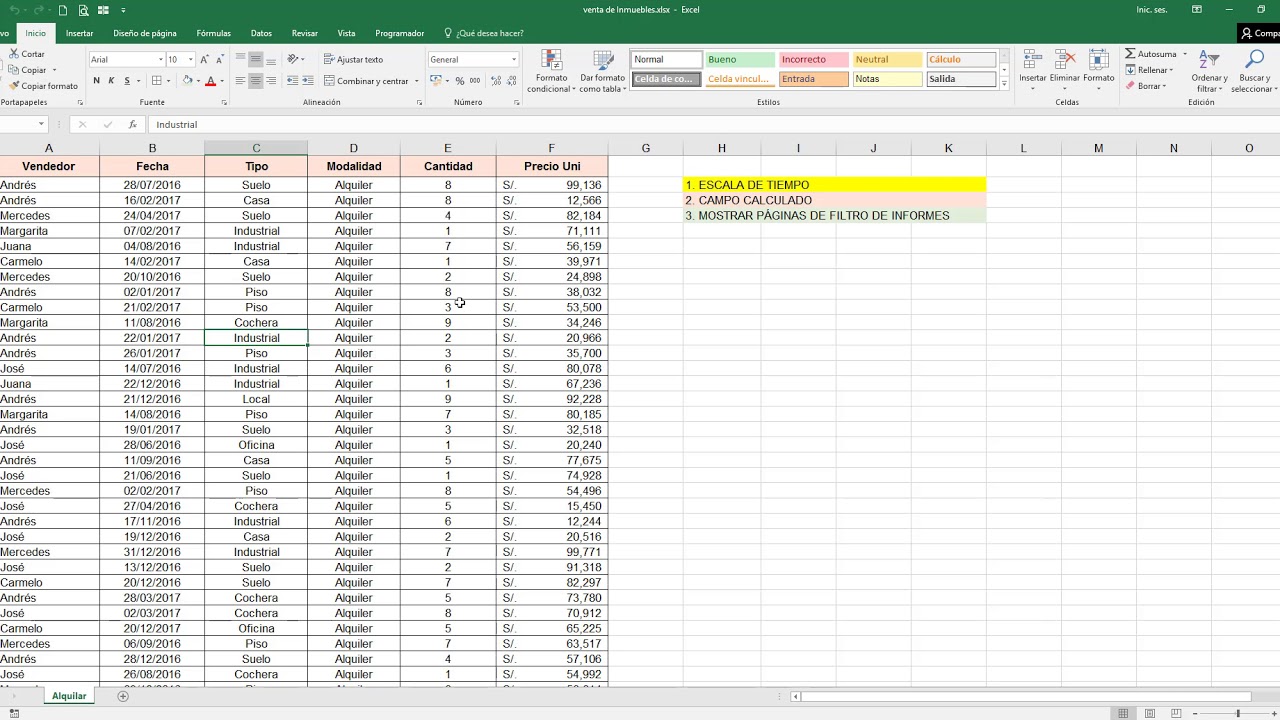Open the Rellenar dropdown
Viewport: 1280px width, 720px height.
tap(1151, 70)
